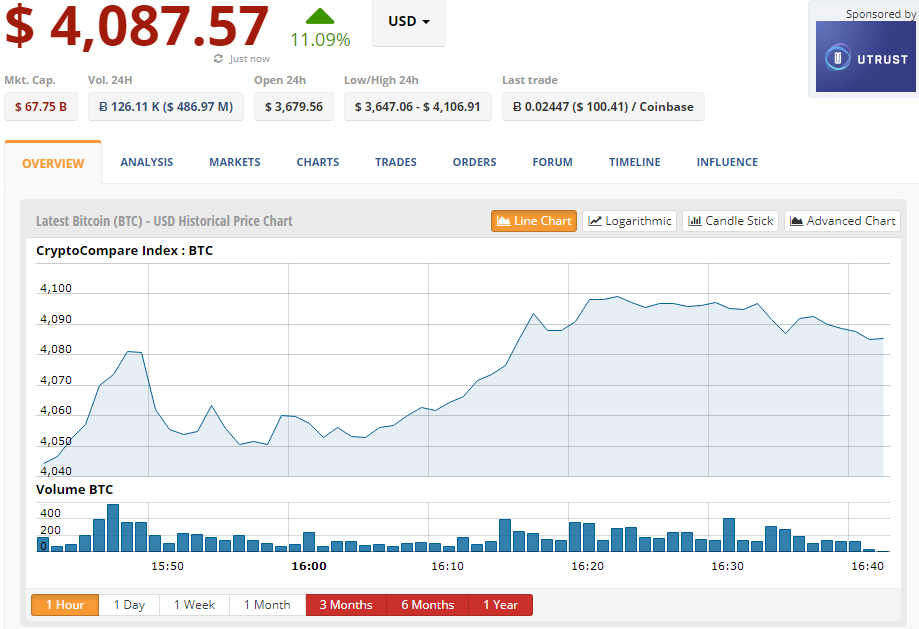Open the Markets tab

point(234,162)
